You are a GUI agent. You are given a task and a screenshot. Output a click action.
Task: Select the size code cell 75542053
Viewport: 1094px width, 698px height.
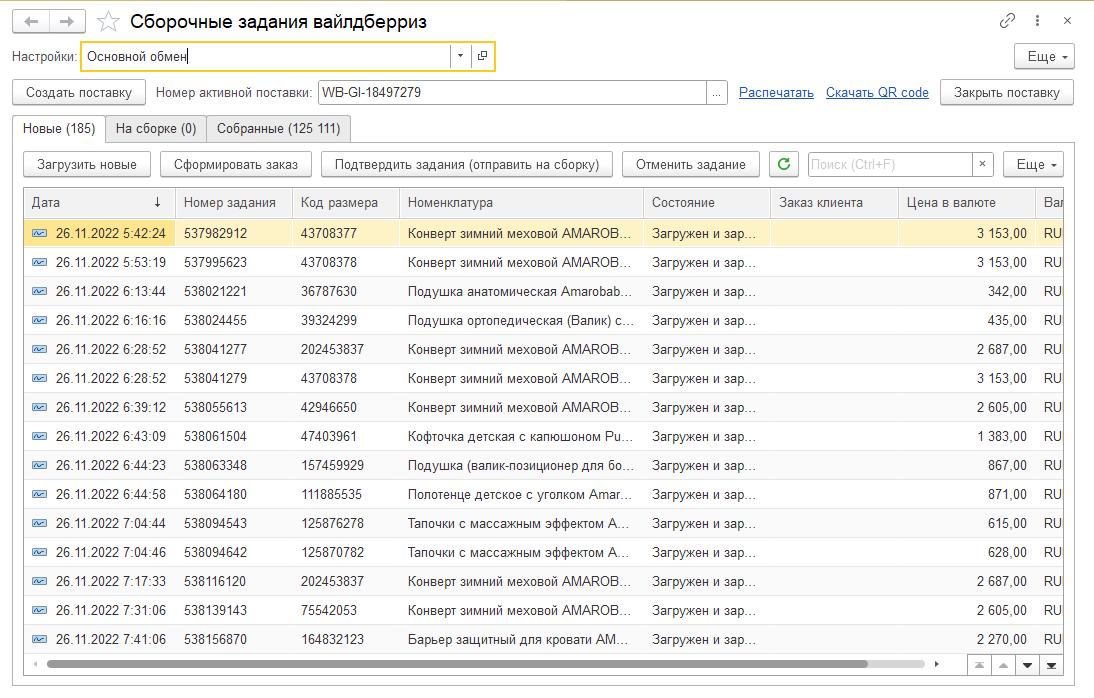pyautogui.click(x=345, y=610)
